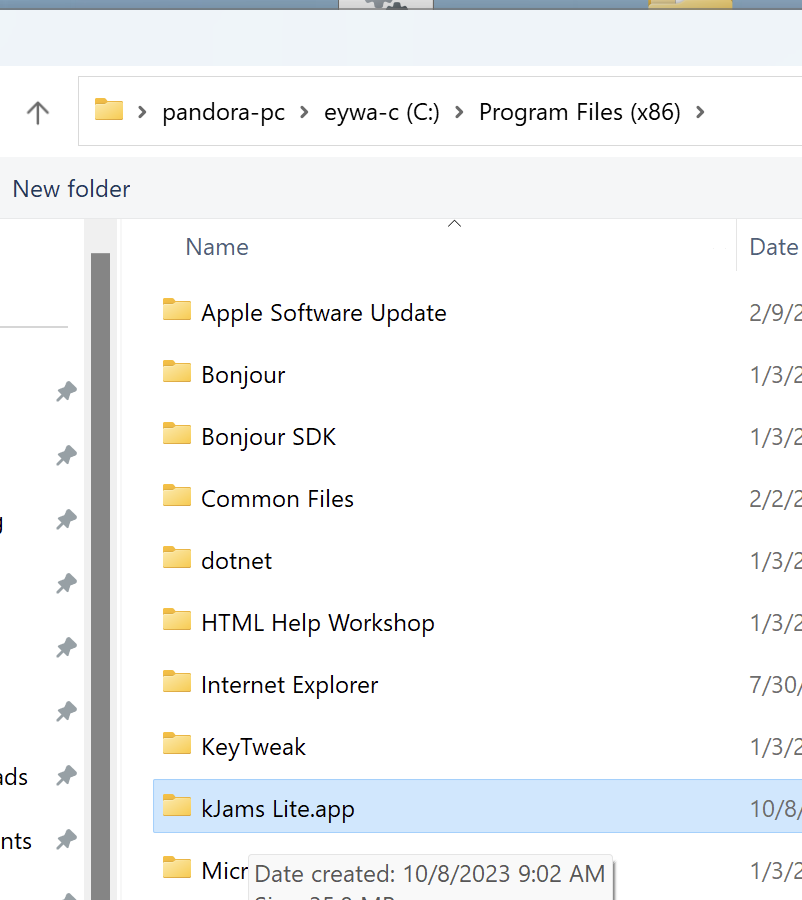
Task: Click the KeyTweak folder name
Action: (x=253, y=747)
